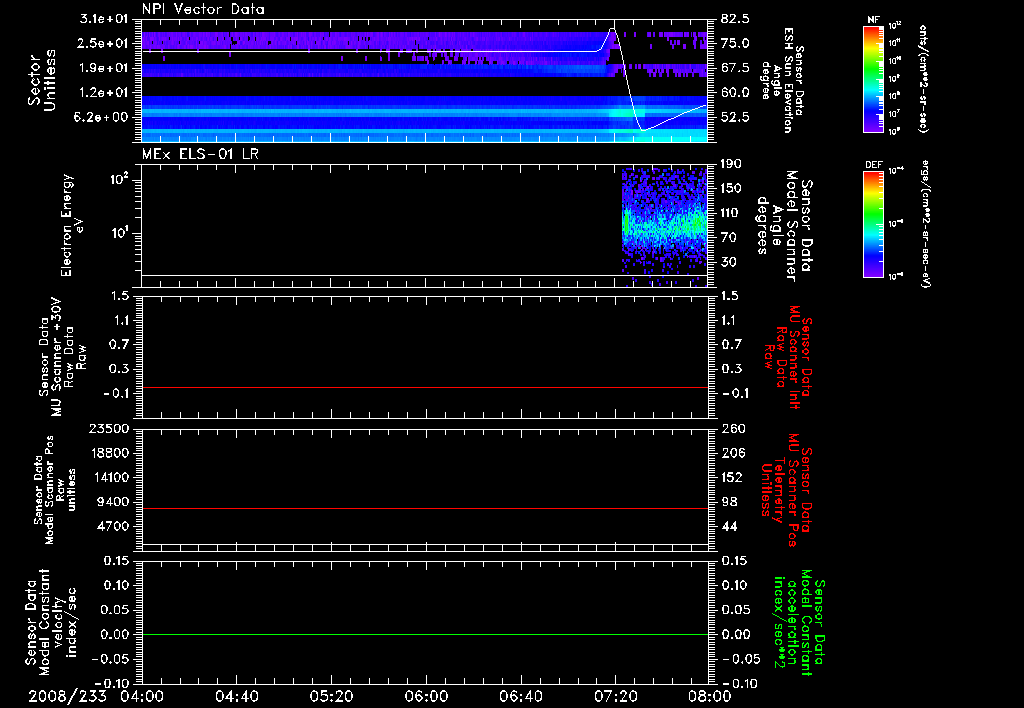Click the 30 scanner angle tick label
The height and width of the screenshot is (708, 1024).
[729, 262]
